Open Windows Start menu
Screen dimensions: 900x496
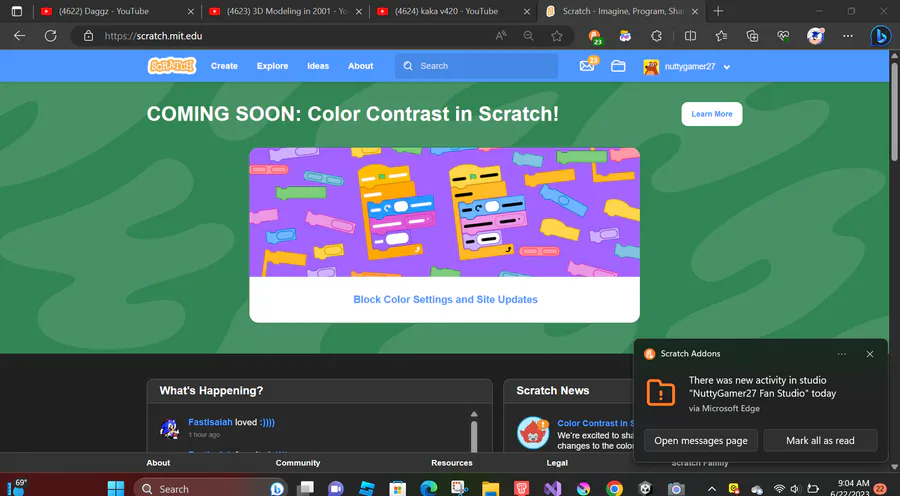point(116,489)
